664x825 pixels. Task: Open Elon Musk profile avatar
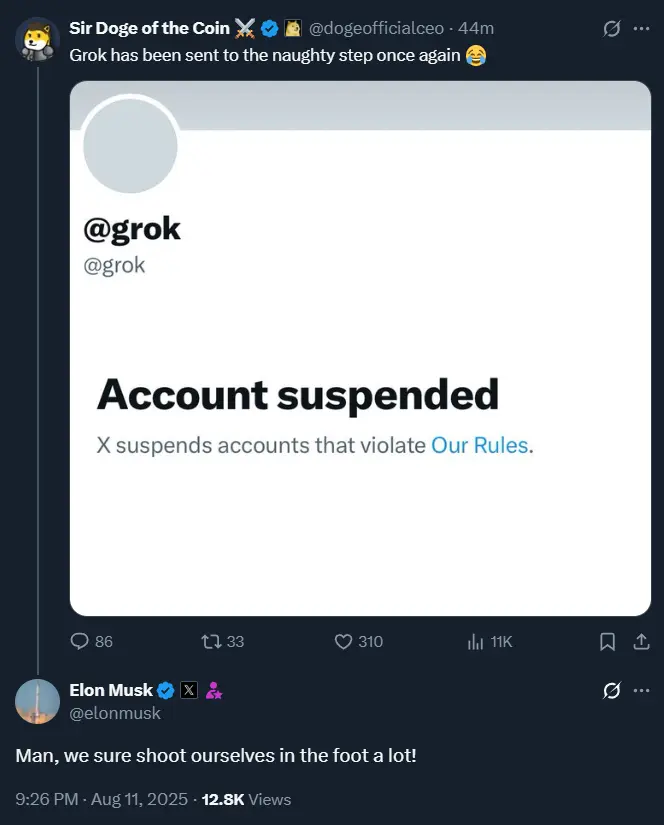coord(37,701)
